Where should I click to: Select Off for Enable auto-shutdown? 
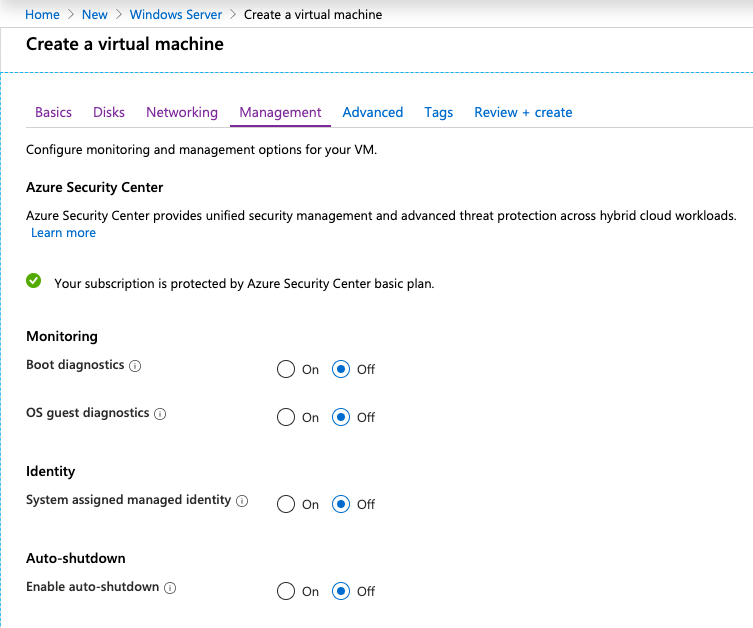341,591
